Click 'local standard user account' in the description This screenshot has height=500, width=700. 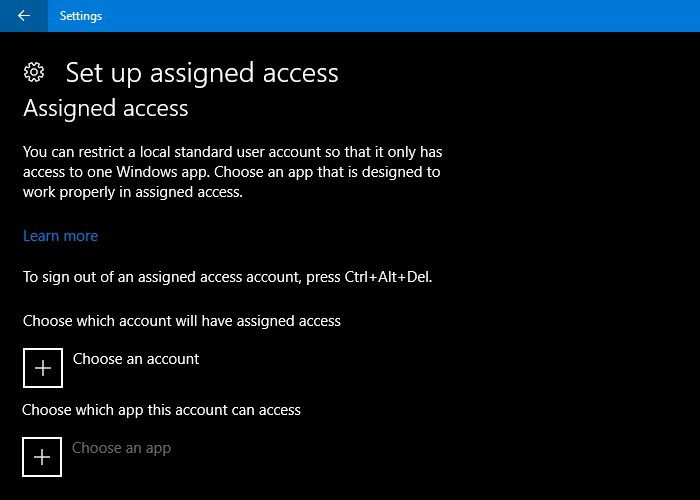(230, 152)
